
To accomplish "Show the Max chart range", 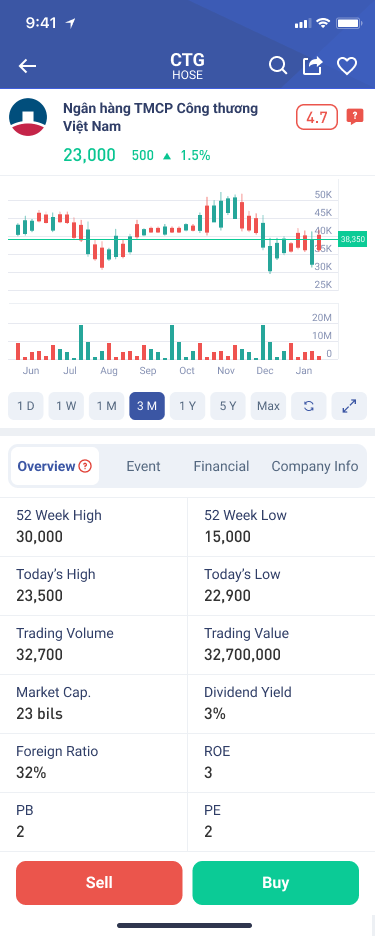I will pyautogui.click(x=268, y=406).
